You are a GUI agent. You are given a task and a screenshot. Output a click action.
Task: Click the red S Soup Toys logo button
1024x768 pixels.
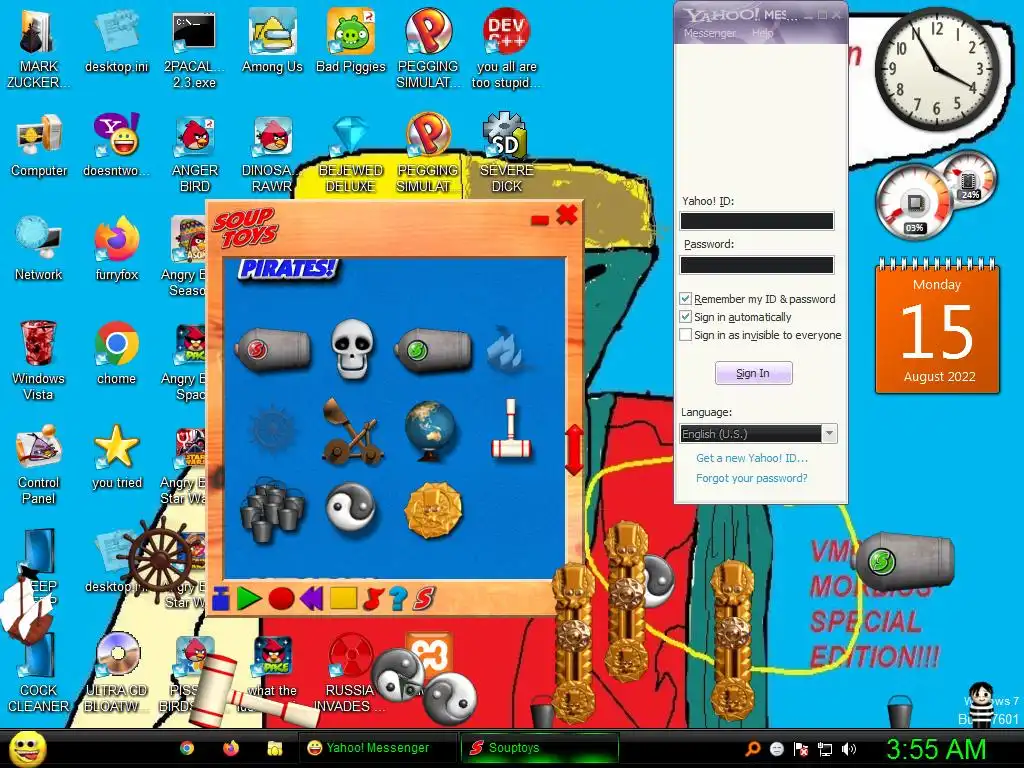[x=424, y=598]
